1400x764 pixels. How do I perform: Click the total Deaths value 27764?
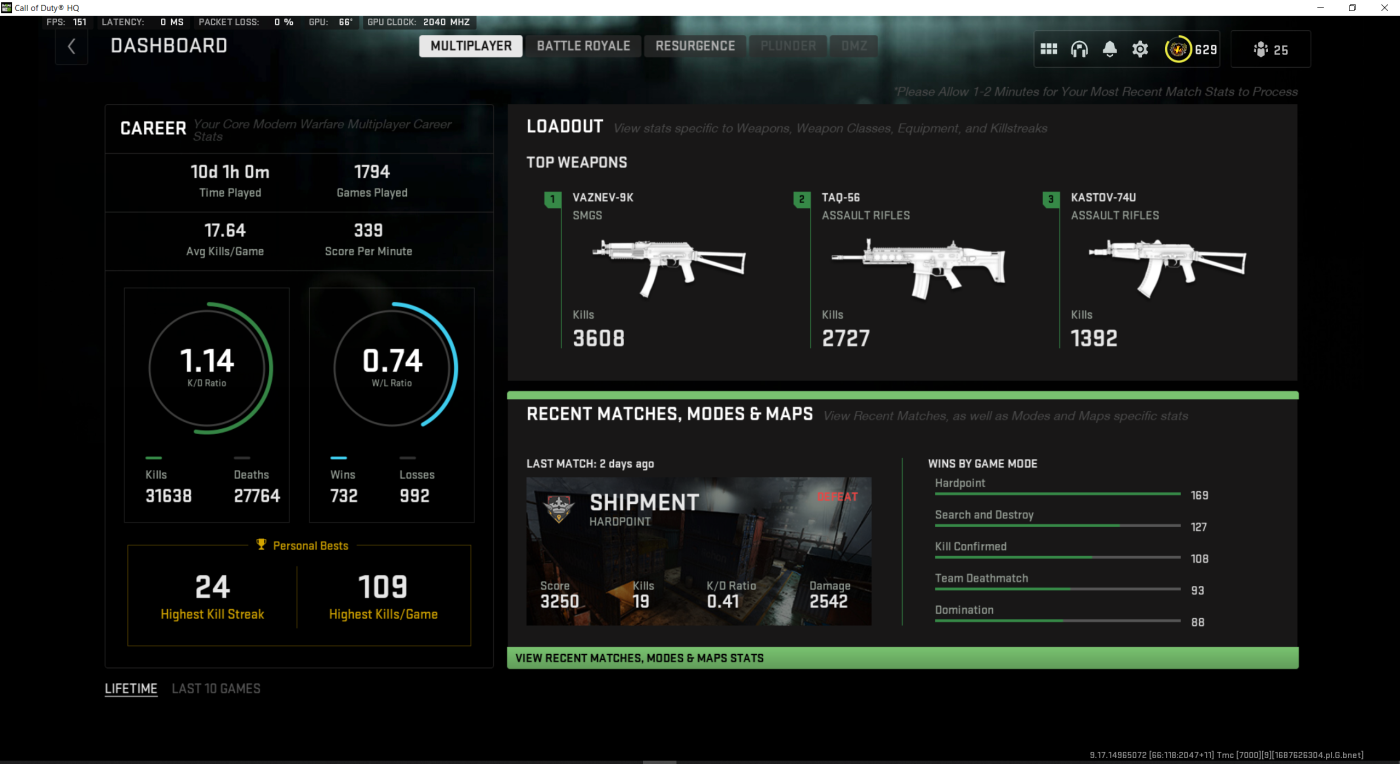point(257,496)
